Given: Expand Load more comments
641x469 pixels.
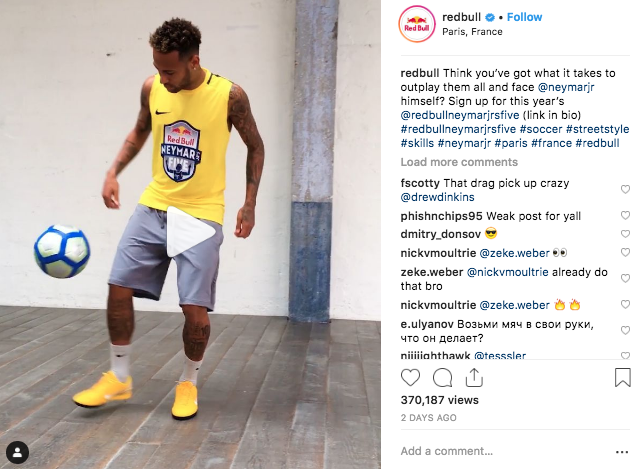Looking at the screenshot, I should point(459,162).
